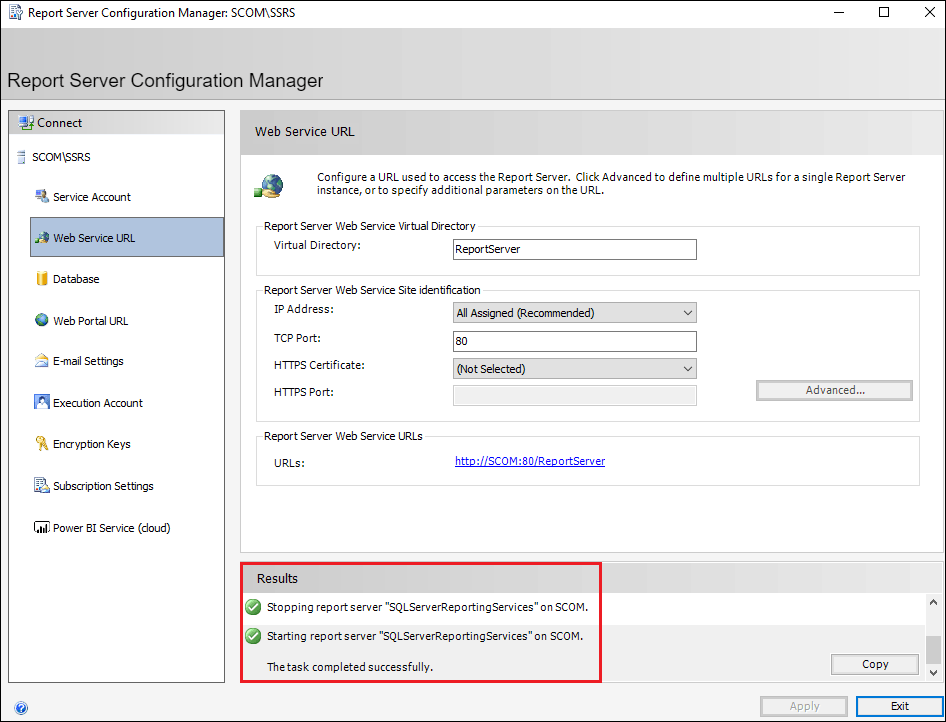Click the Advanced... button
The image size is (946, 722).
click(834, 390)
